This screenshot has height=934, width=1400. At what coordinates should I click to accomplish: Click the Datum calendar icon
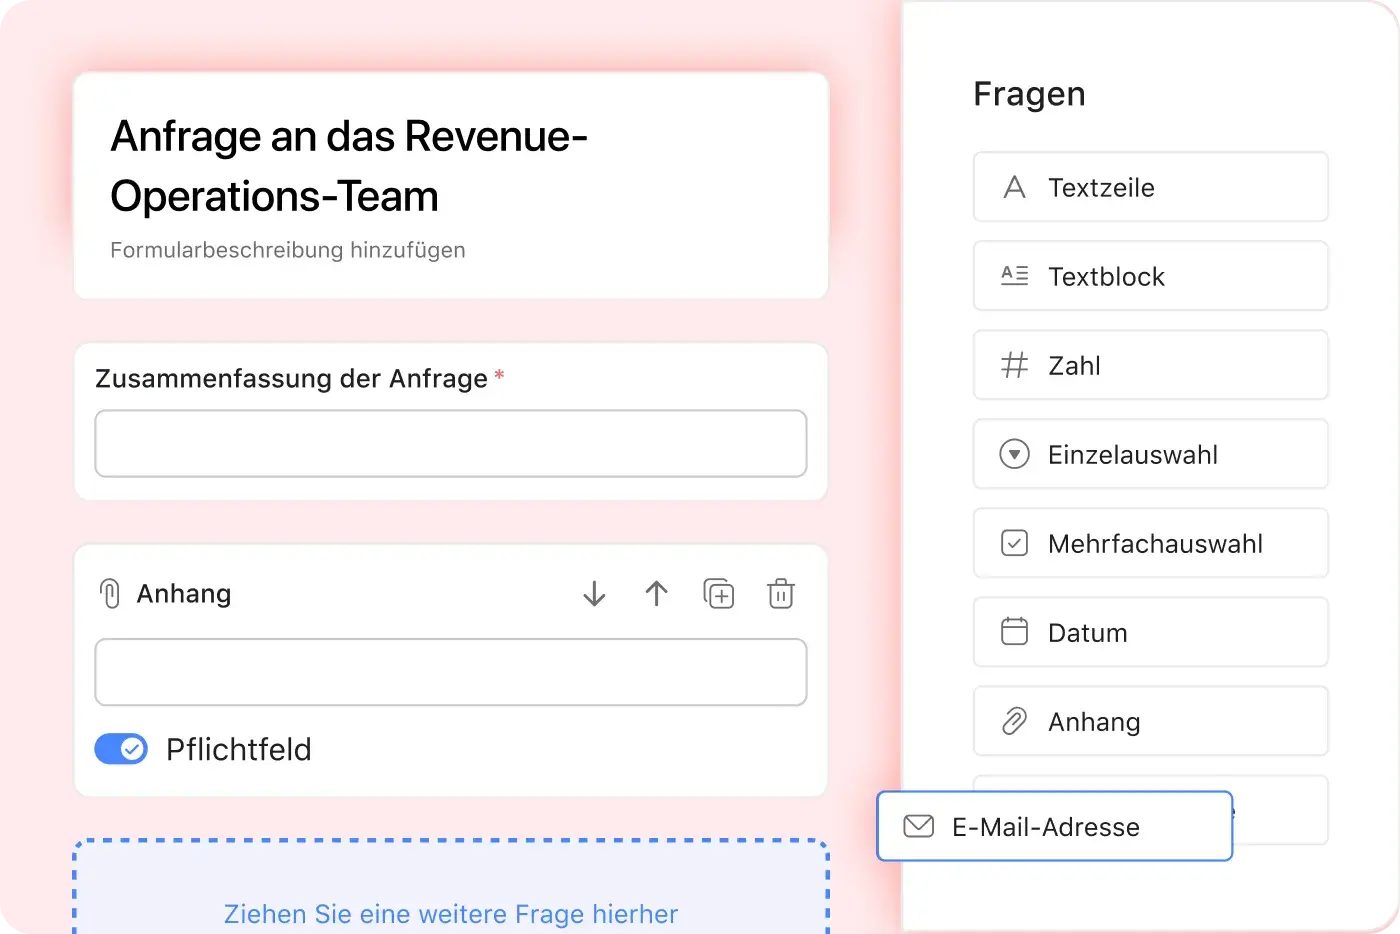coord(1014,632)
